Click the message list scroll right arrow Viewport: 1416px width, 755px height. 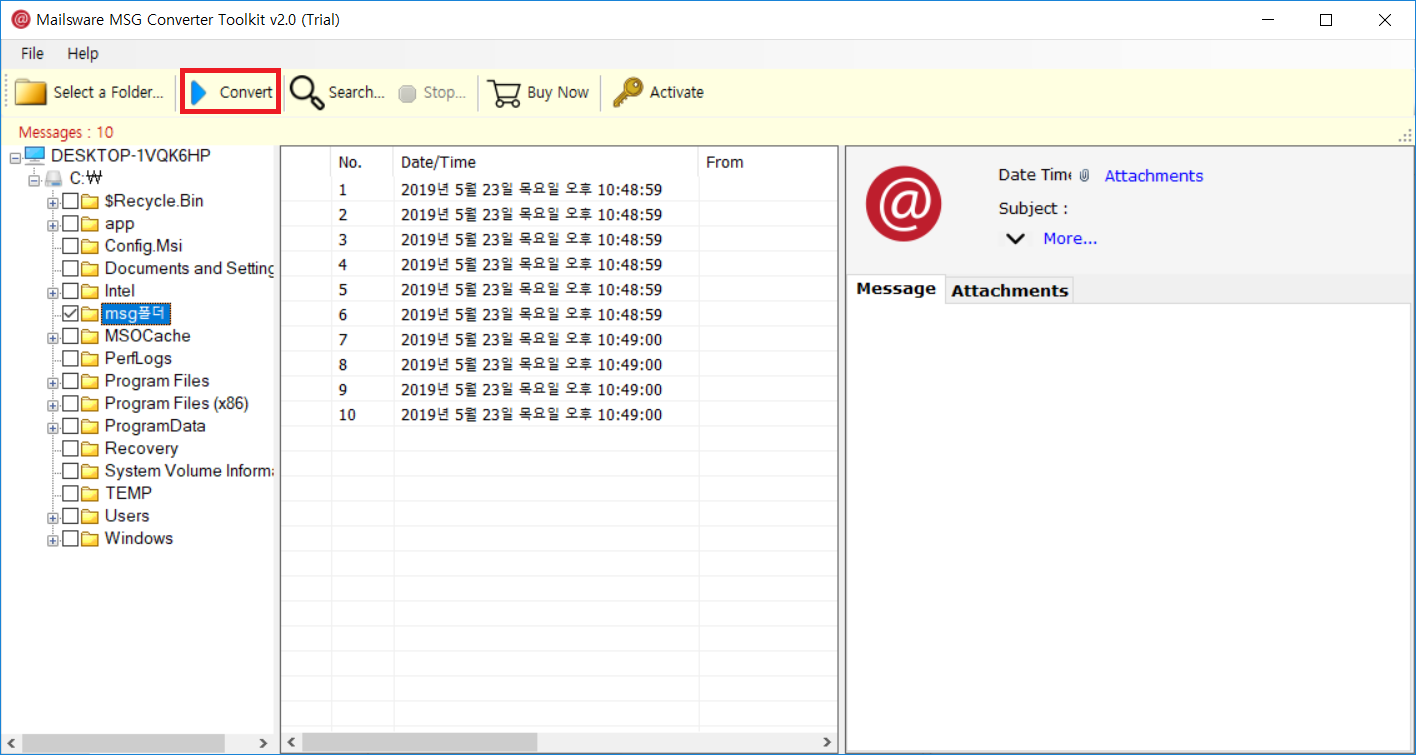click(x=828, y=743)
